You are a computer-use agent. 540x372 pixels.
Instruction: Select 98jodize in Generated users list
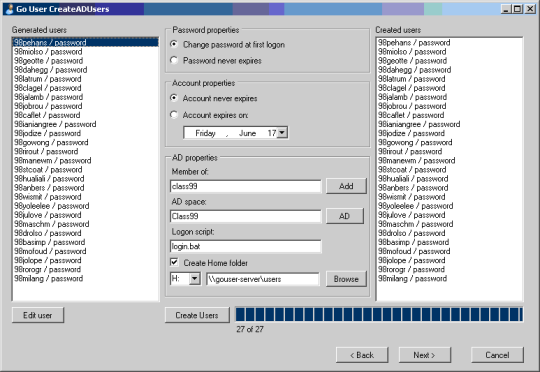pos(85,133)
